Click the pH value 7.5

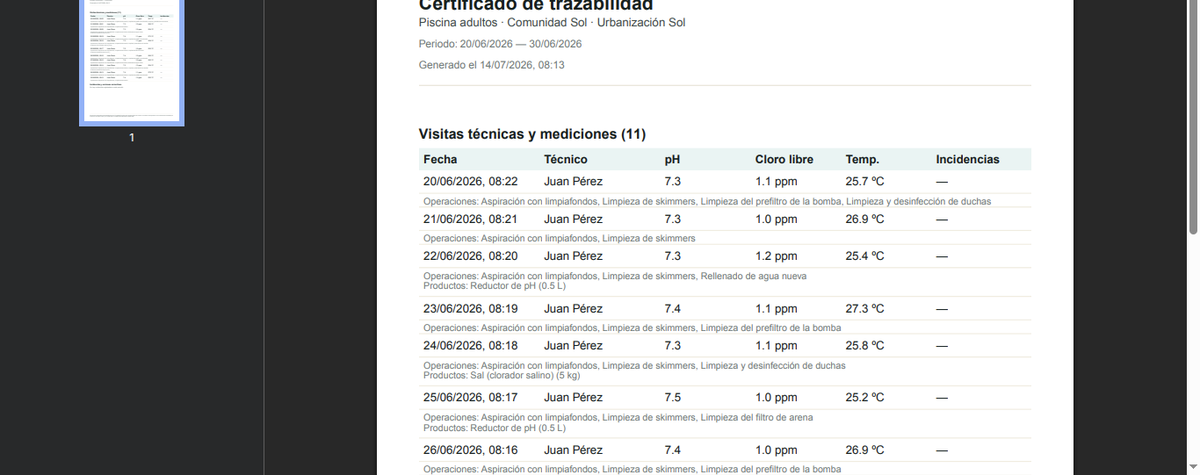tap(672, 397)
